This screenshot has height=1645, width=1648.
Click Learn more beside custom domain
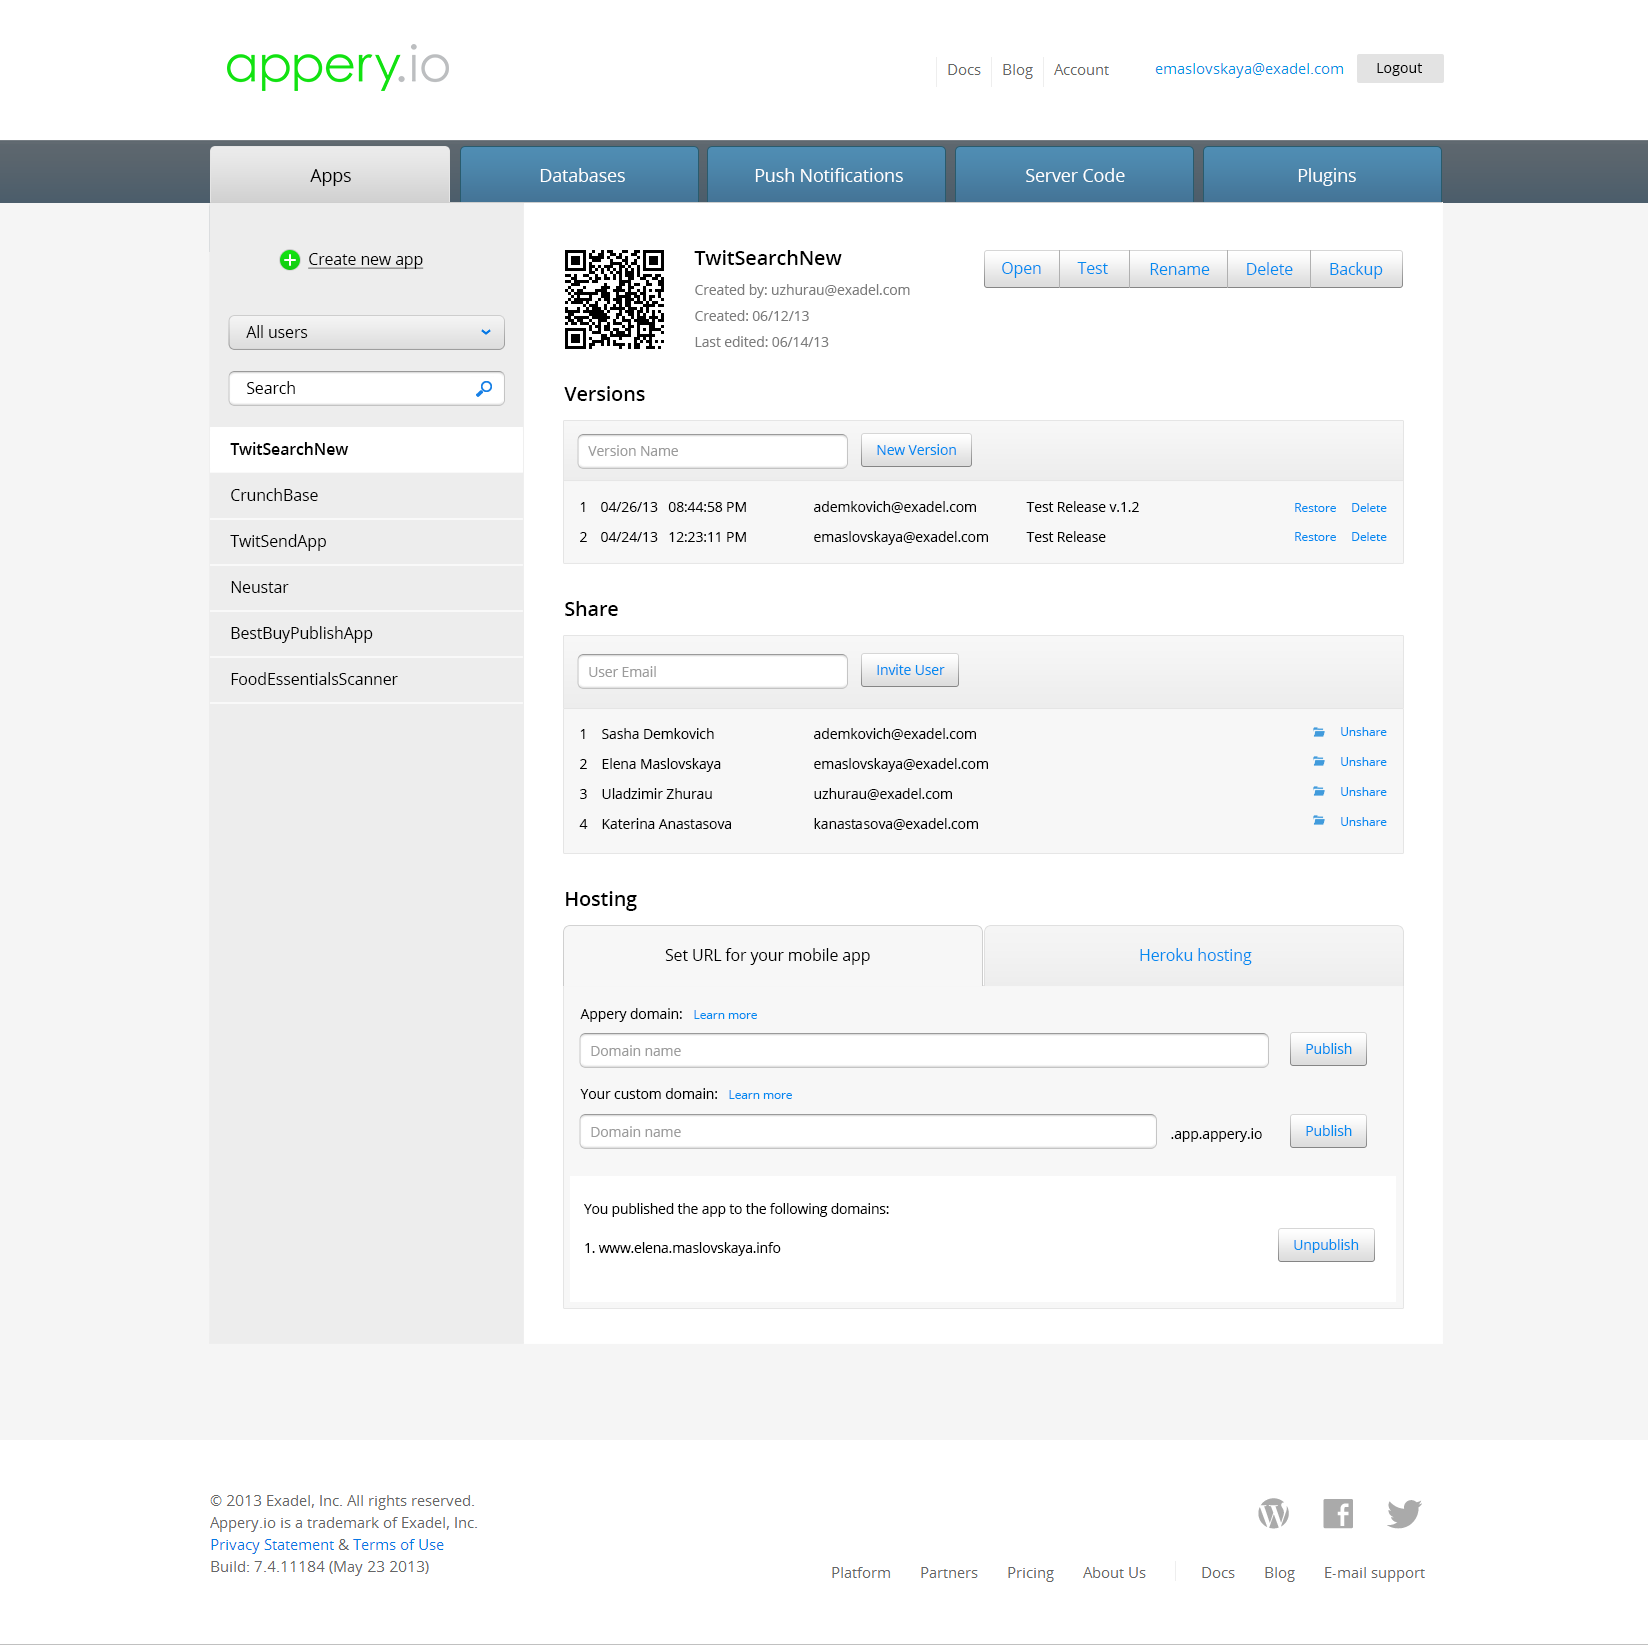[760, 1095]
